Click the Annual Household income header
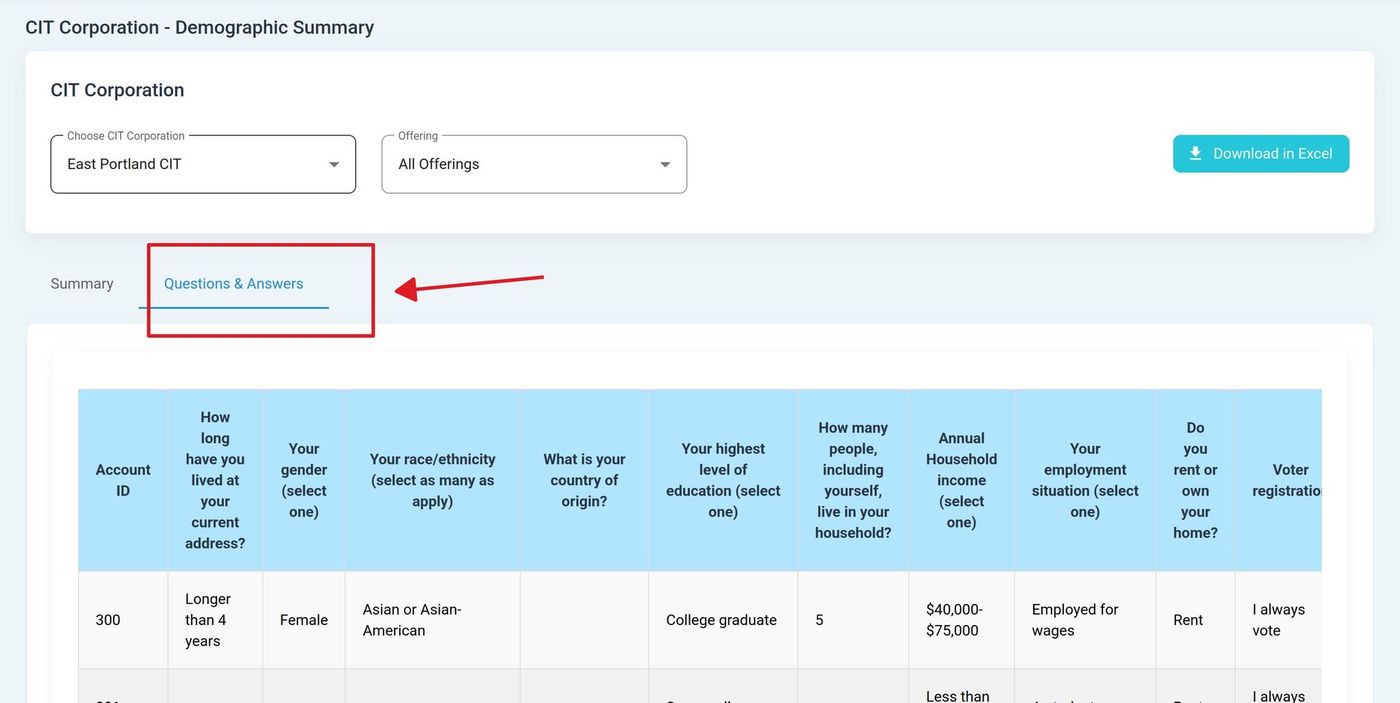 coord(961,480)
